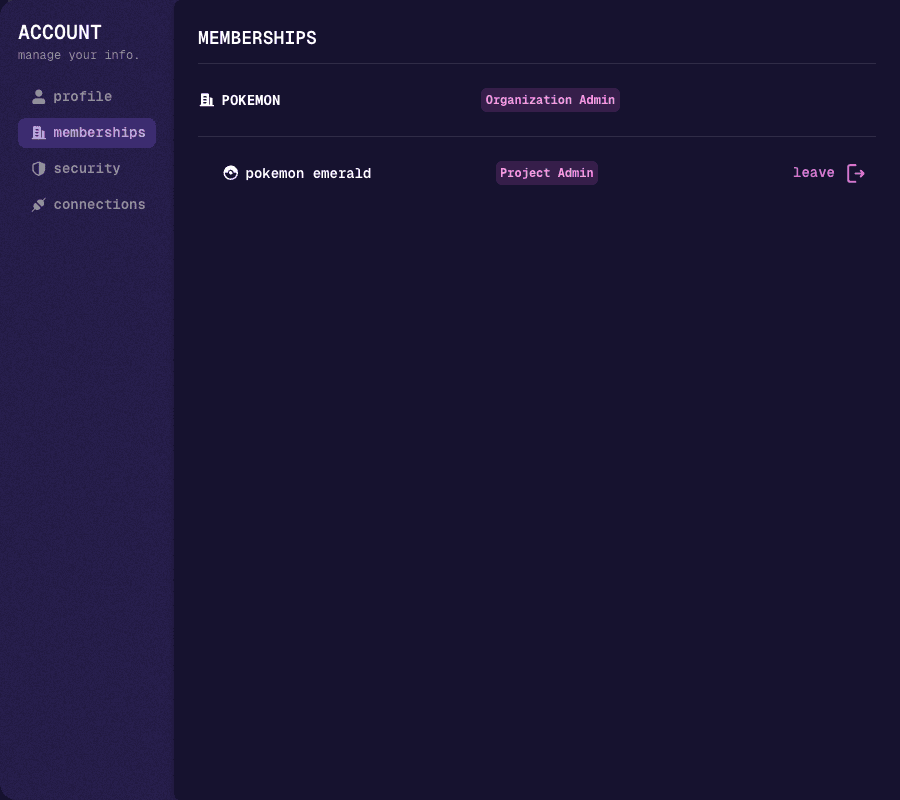Click the profile person icon
The image size is (900, 800).
pyautogui.click(x=38, y=97)
